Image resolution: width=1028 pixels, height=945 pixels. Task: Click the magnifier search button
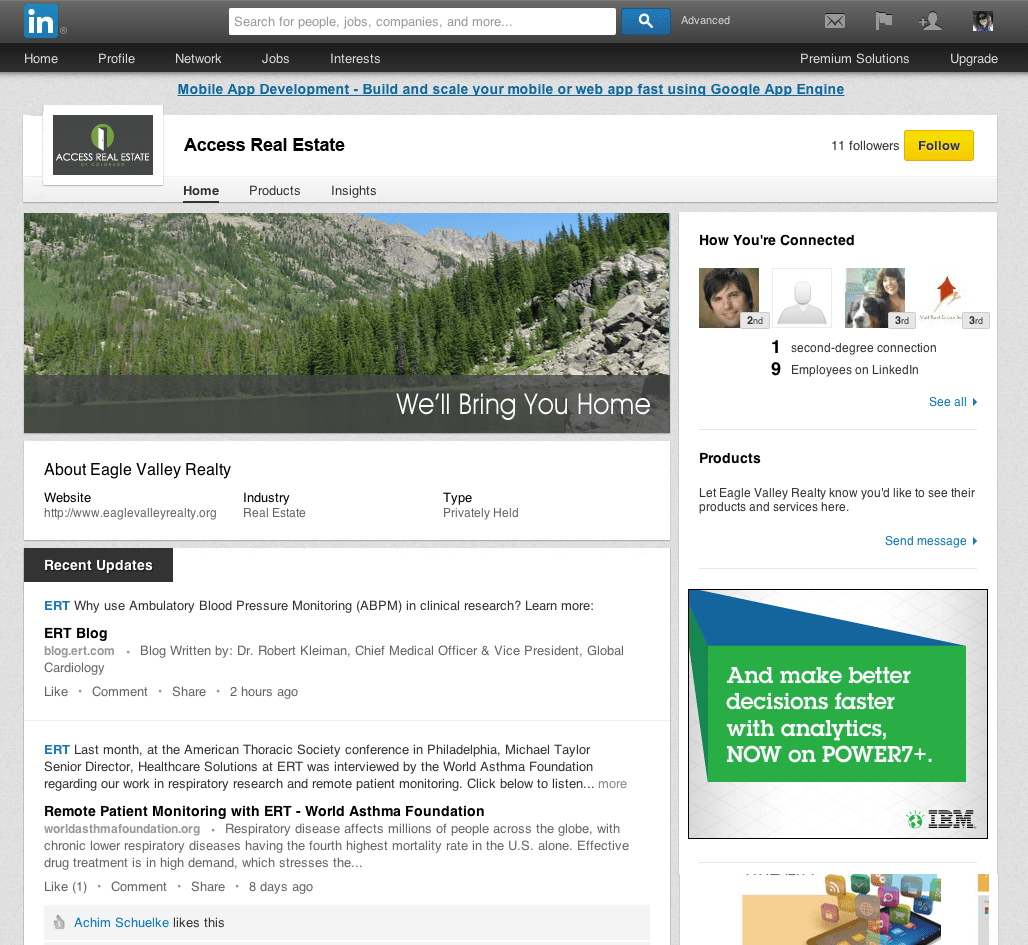coord(646,21)
